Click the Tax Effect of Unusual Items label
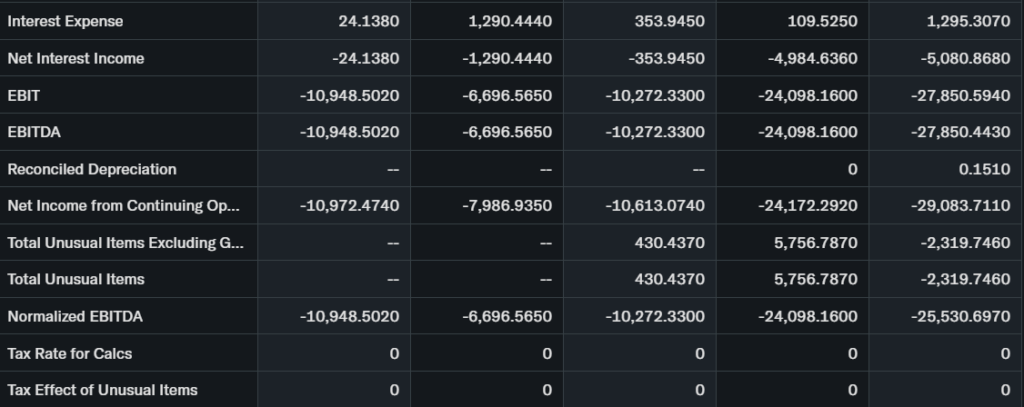Viewport: 1024px width, 407px height. (x=102, y=389)
